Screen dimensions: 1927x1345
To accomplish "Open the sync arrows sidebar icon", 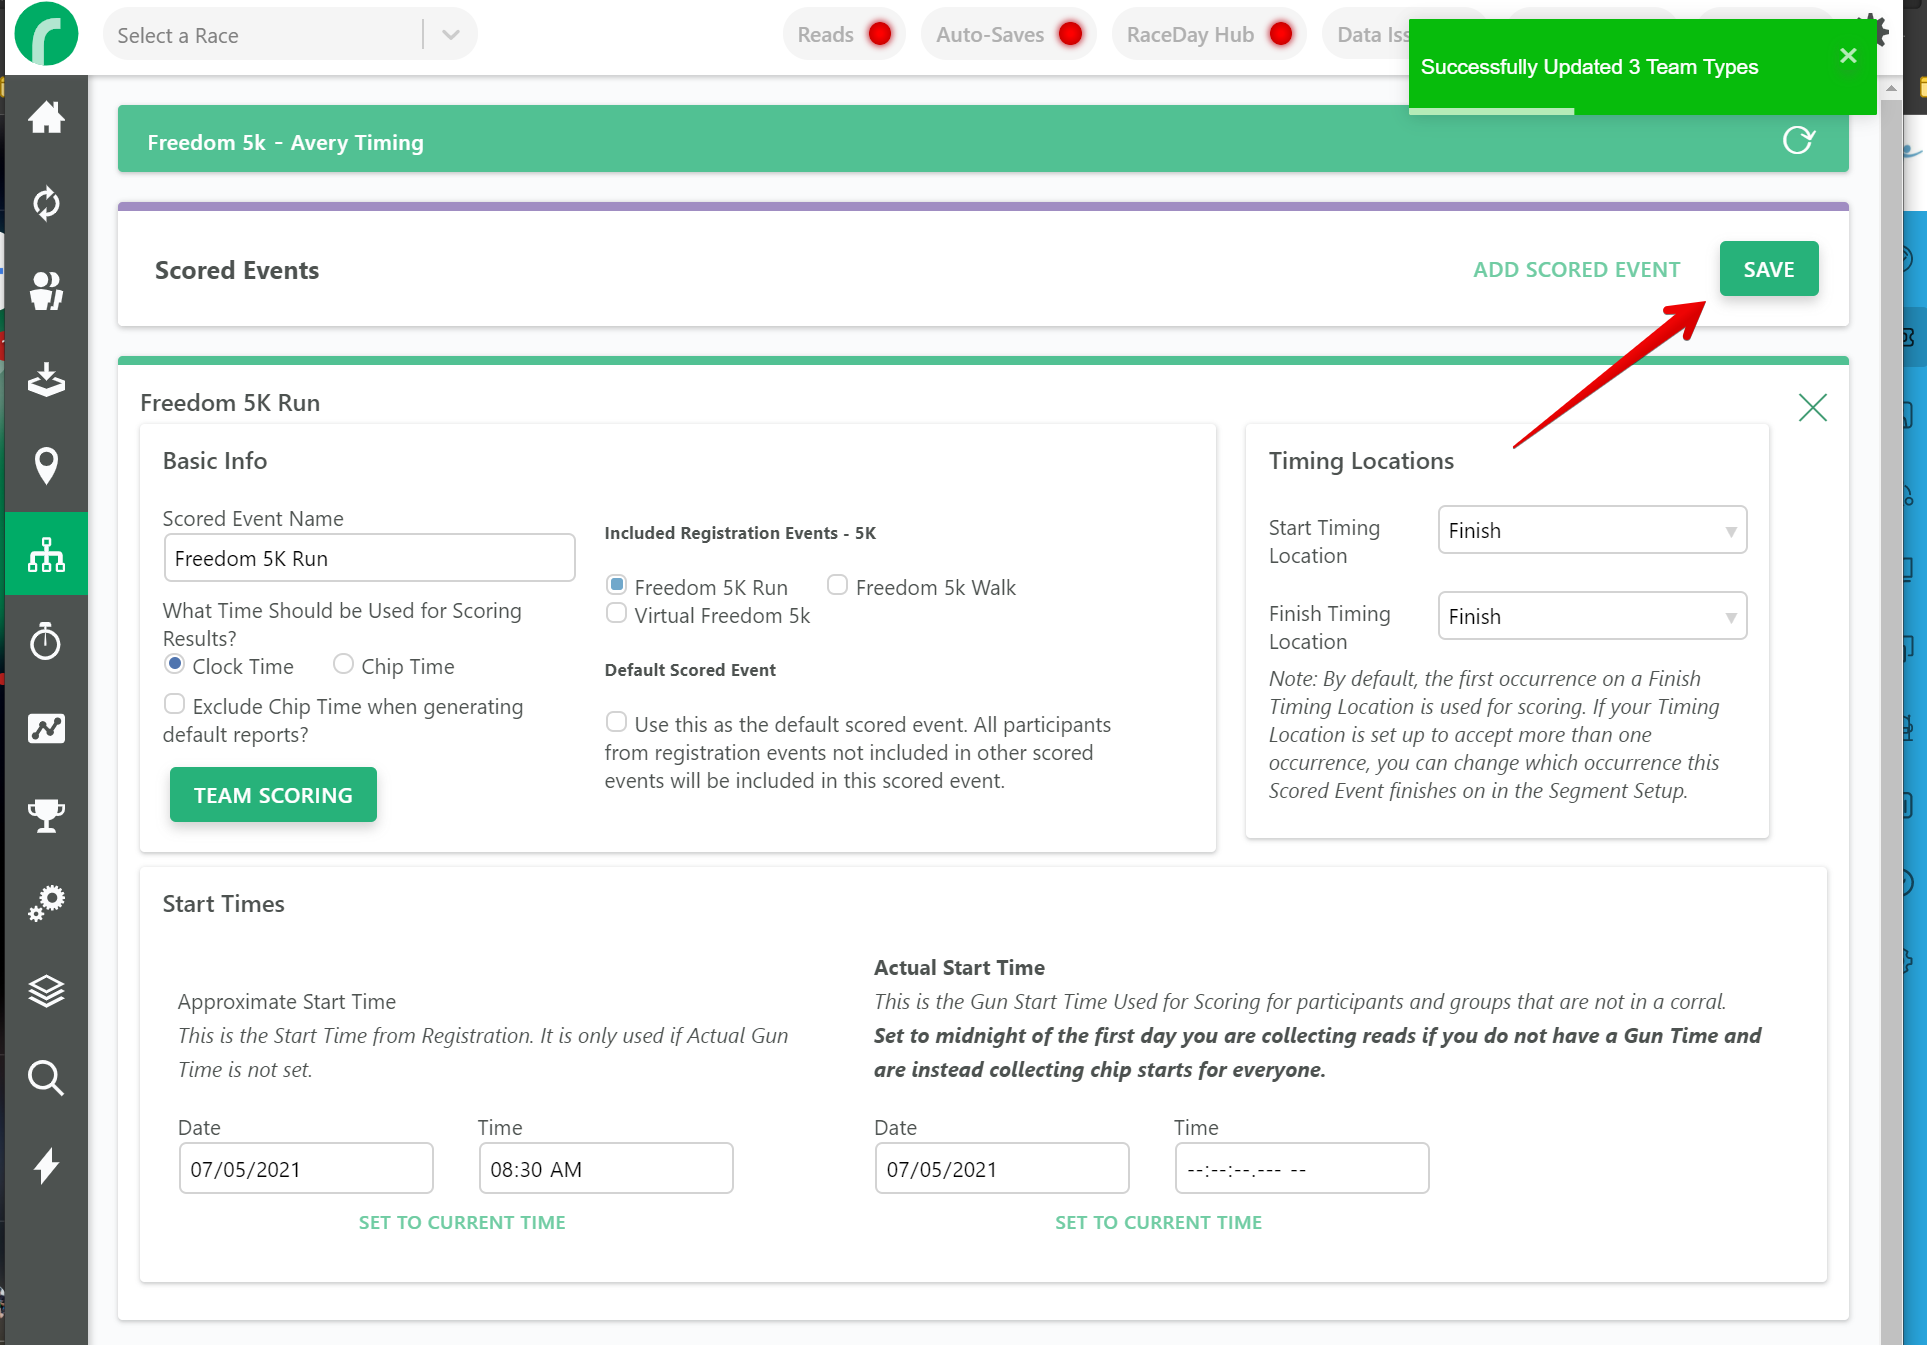I will [x=46, y=204].
